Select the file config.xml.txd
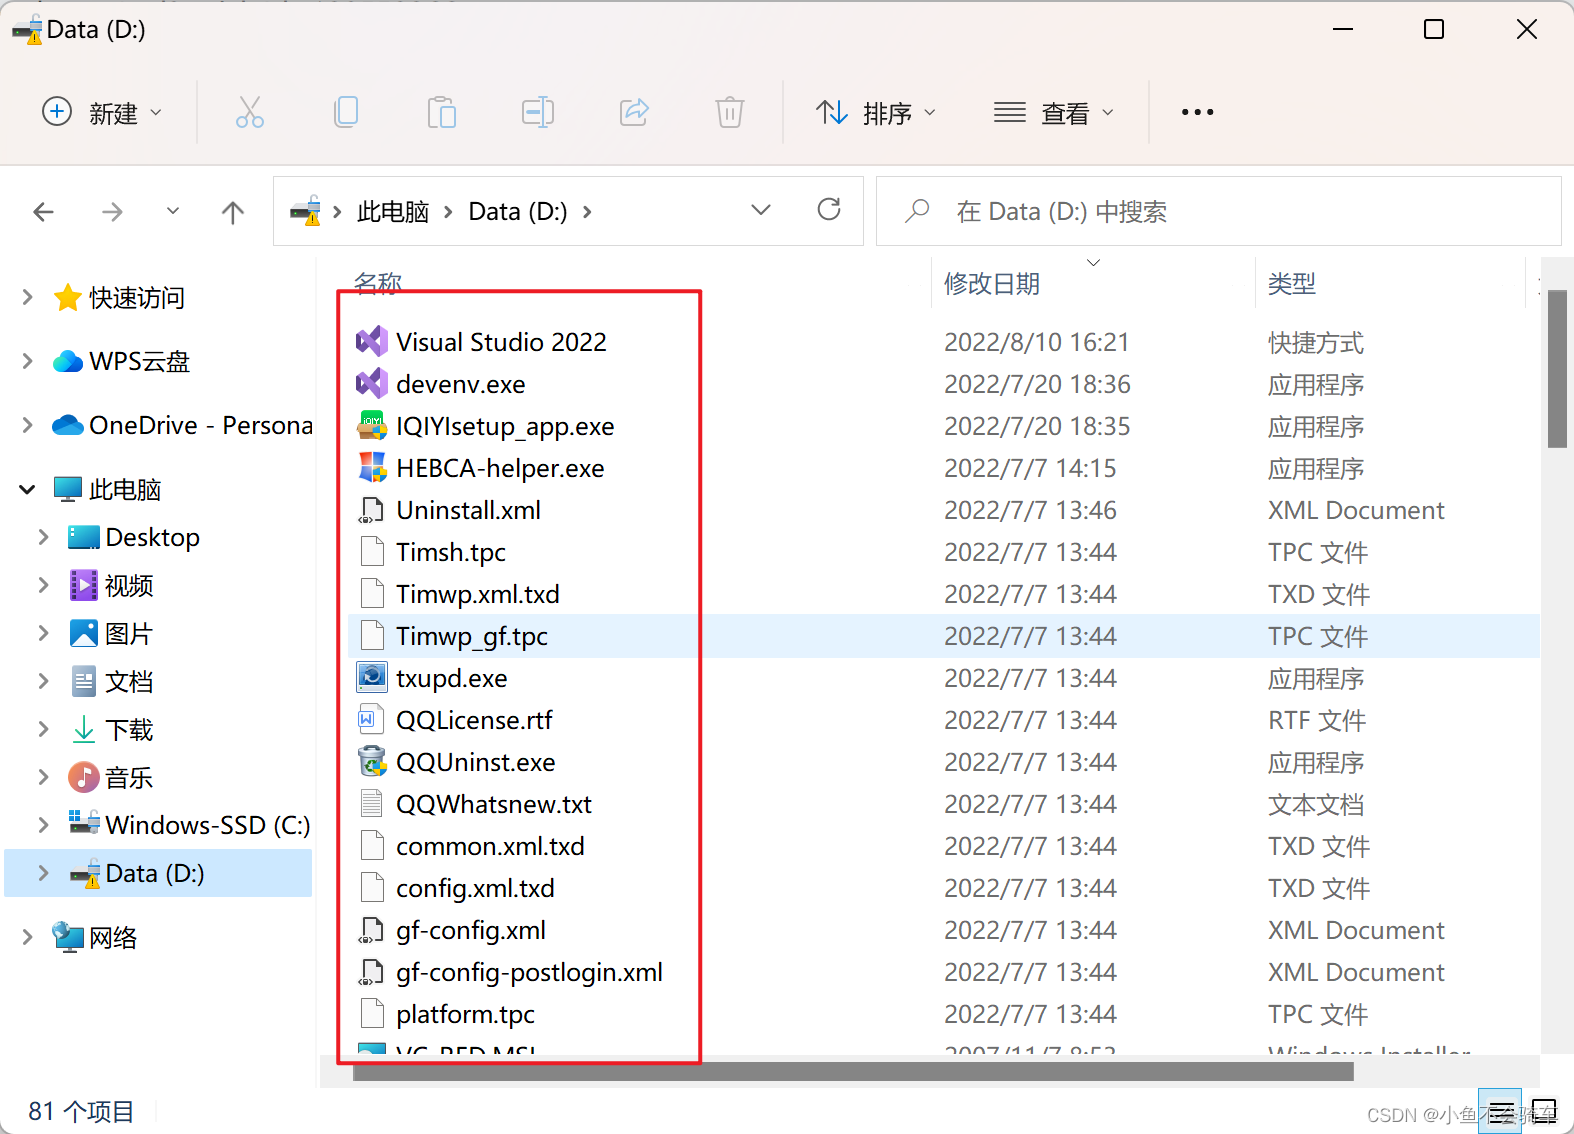Image resolution: width=1574 pixels, height=1134 pixels. (x=475, y=888)
